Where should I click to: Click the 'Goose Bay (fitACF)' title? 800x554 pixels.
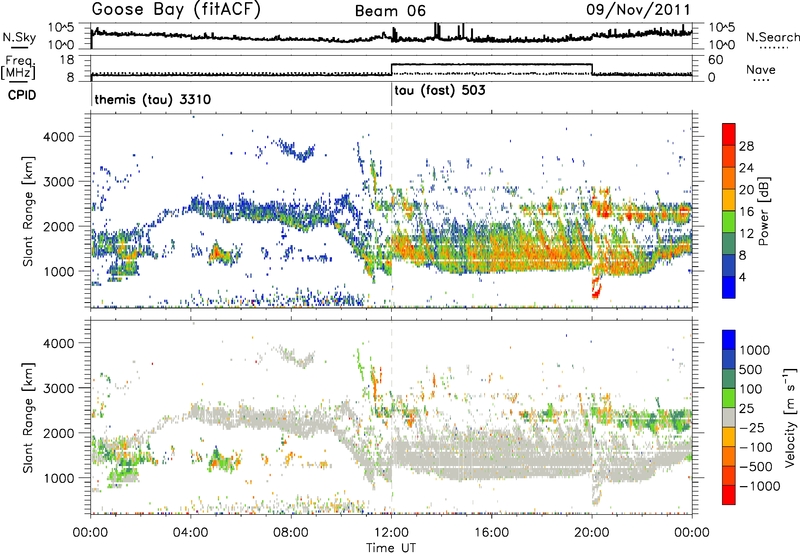(176, 10)
